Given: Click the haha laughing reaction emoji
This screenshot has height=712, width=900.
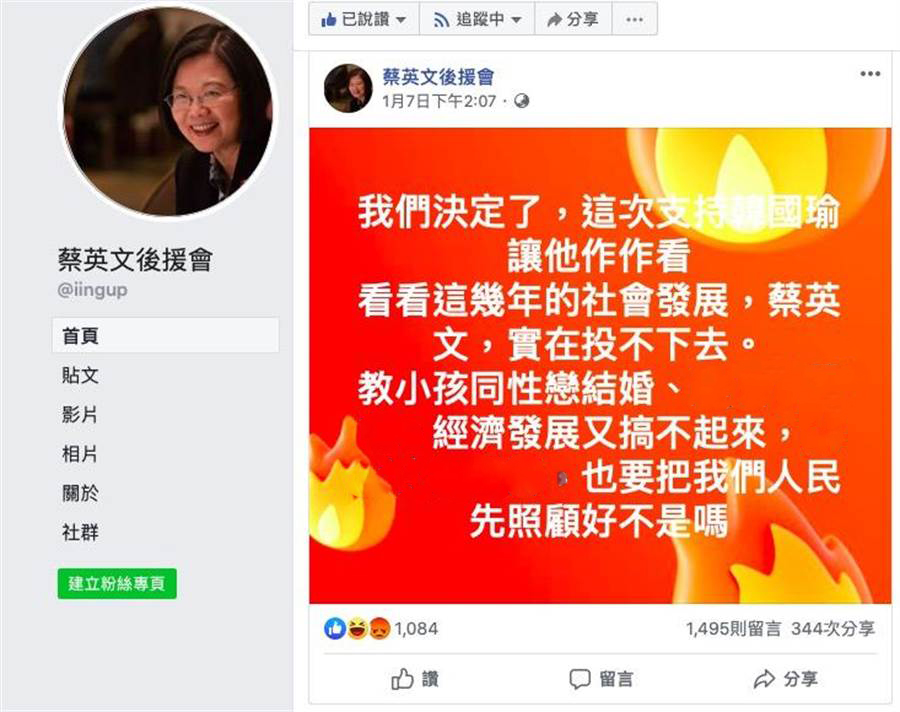Looking at the screenshot, I should tap(358, 629).
